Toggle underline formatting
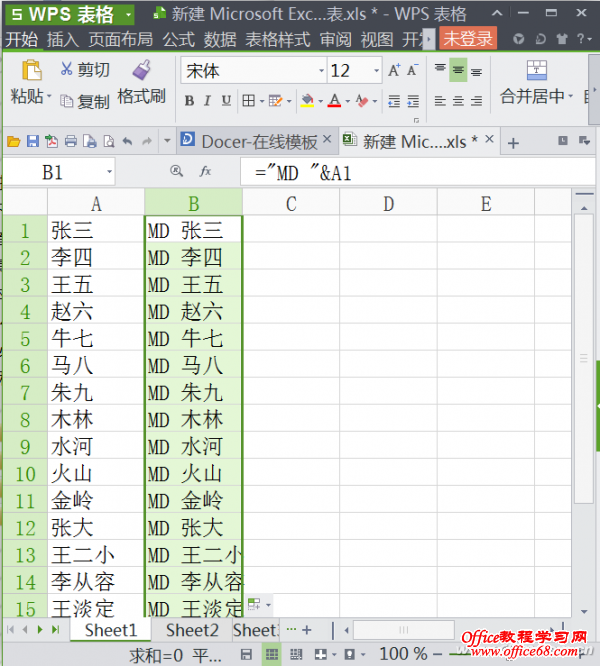600x666 pixels. pos(226,101)
